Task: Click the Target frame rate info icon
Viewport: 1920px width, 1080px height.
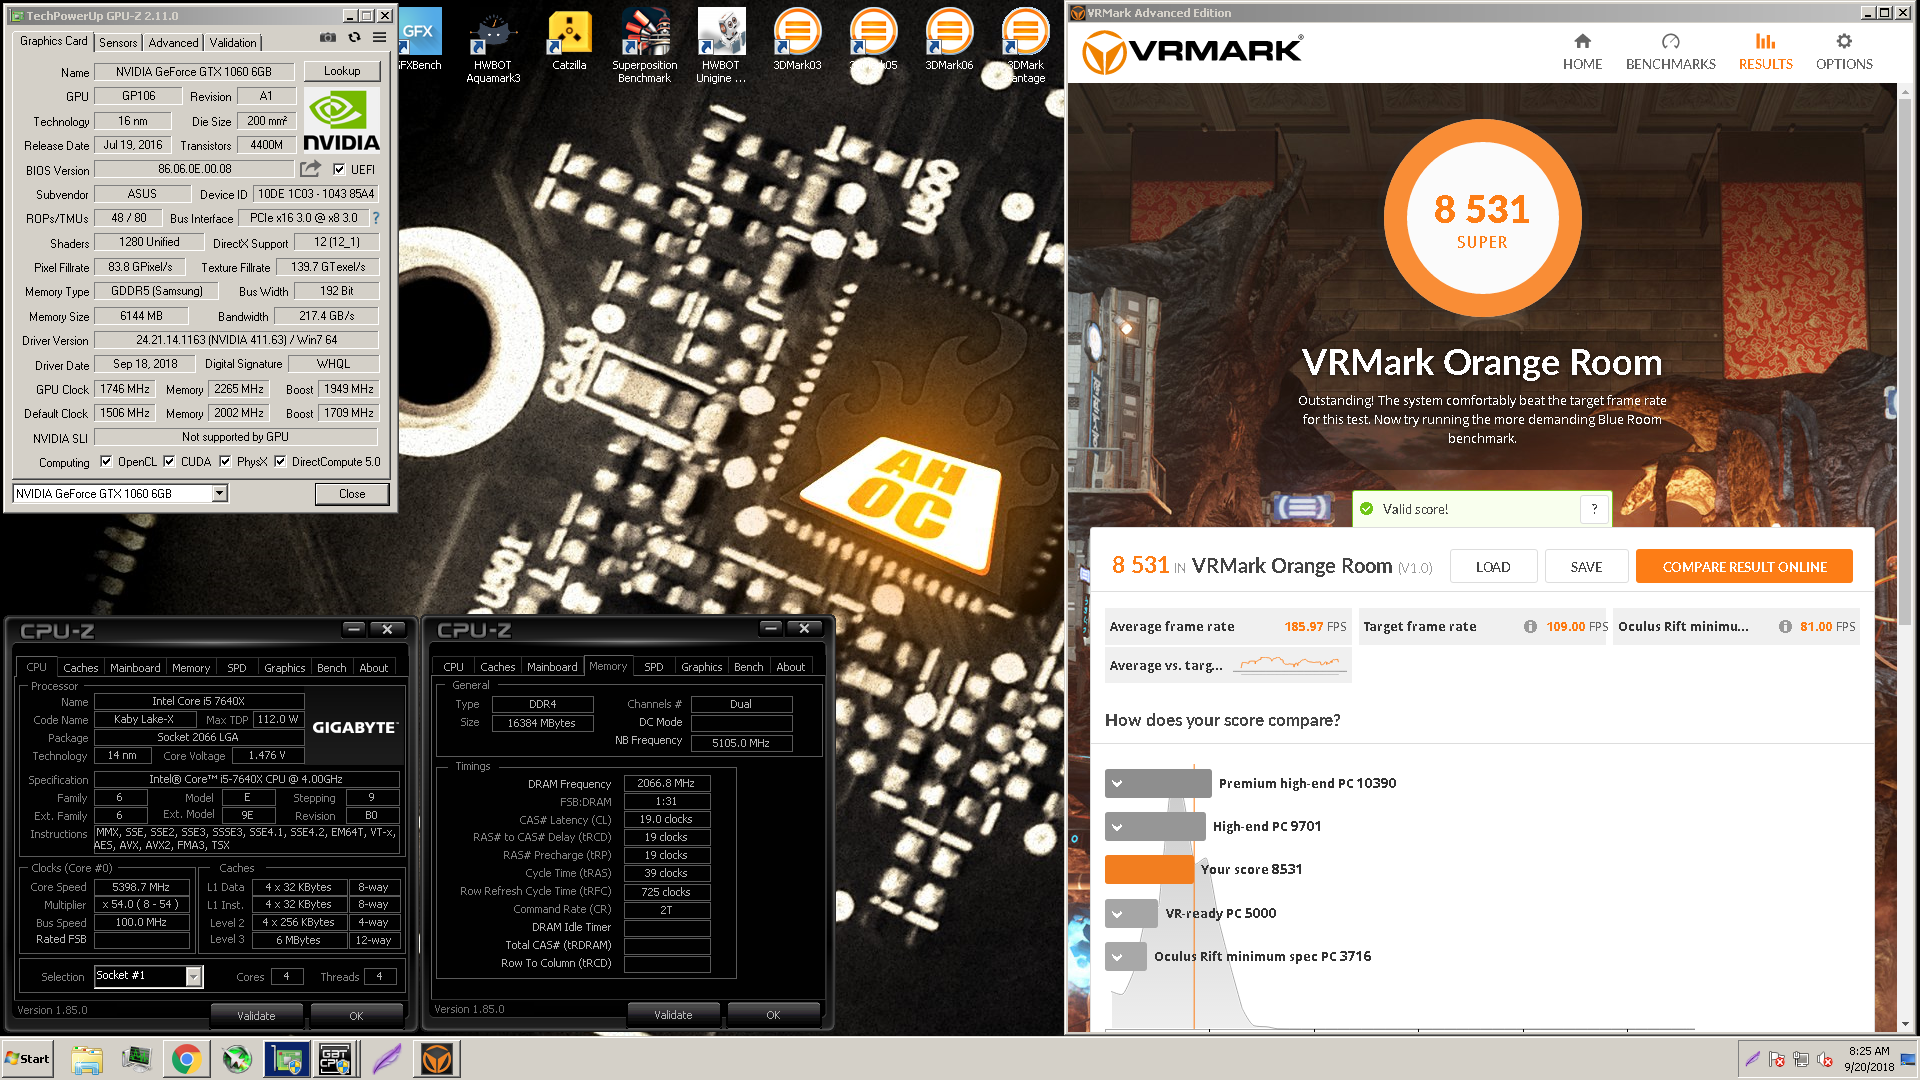Action: pos(1530,626)
